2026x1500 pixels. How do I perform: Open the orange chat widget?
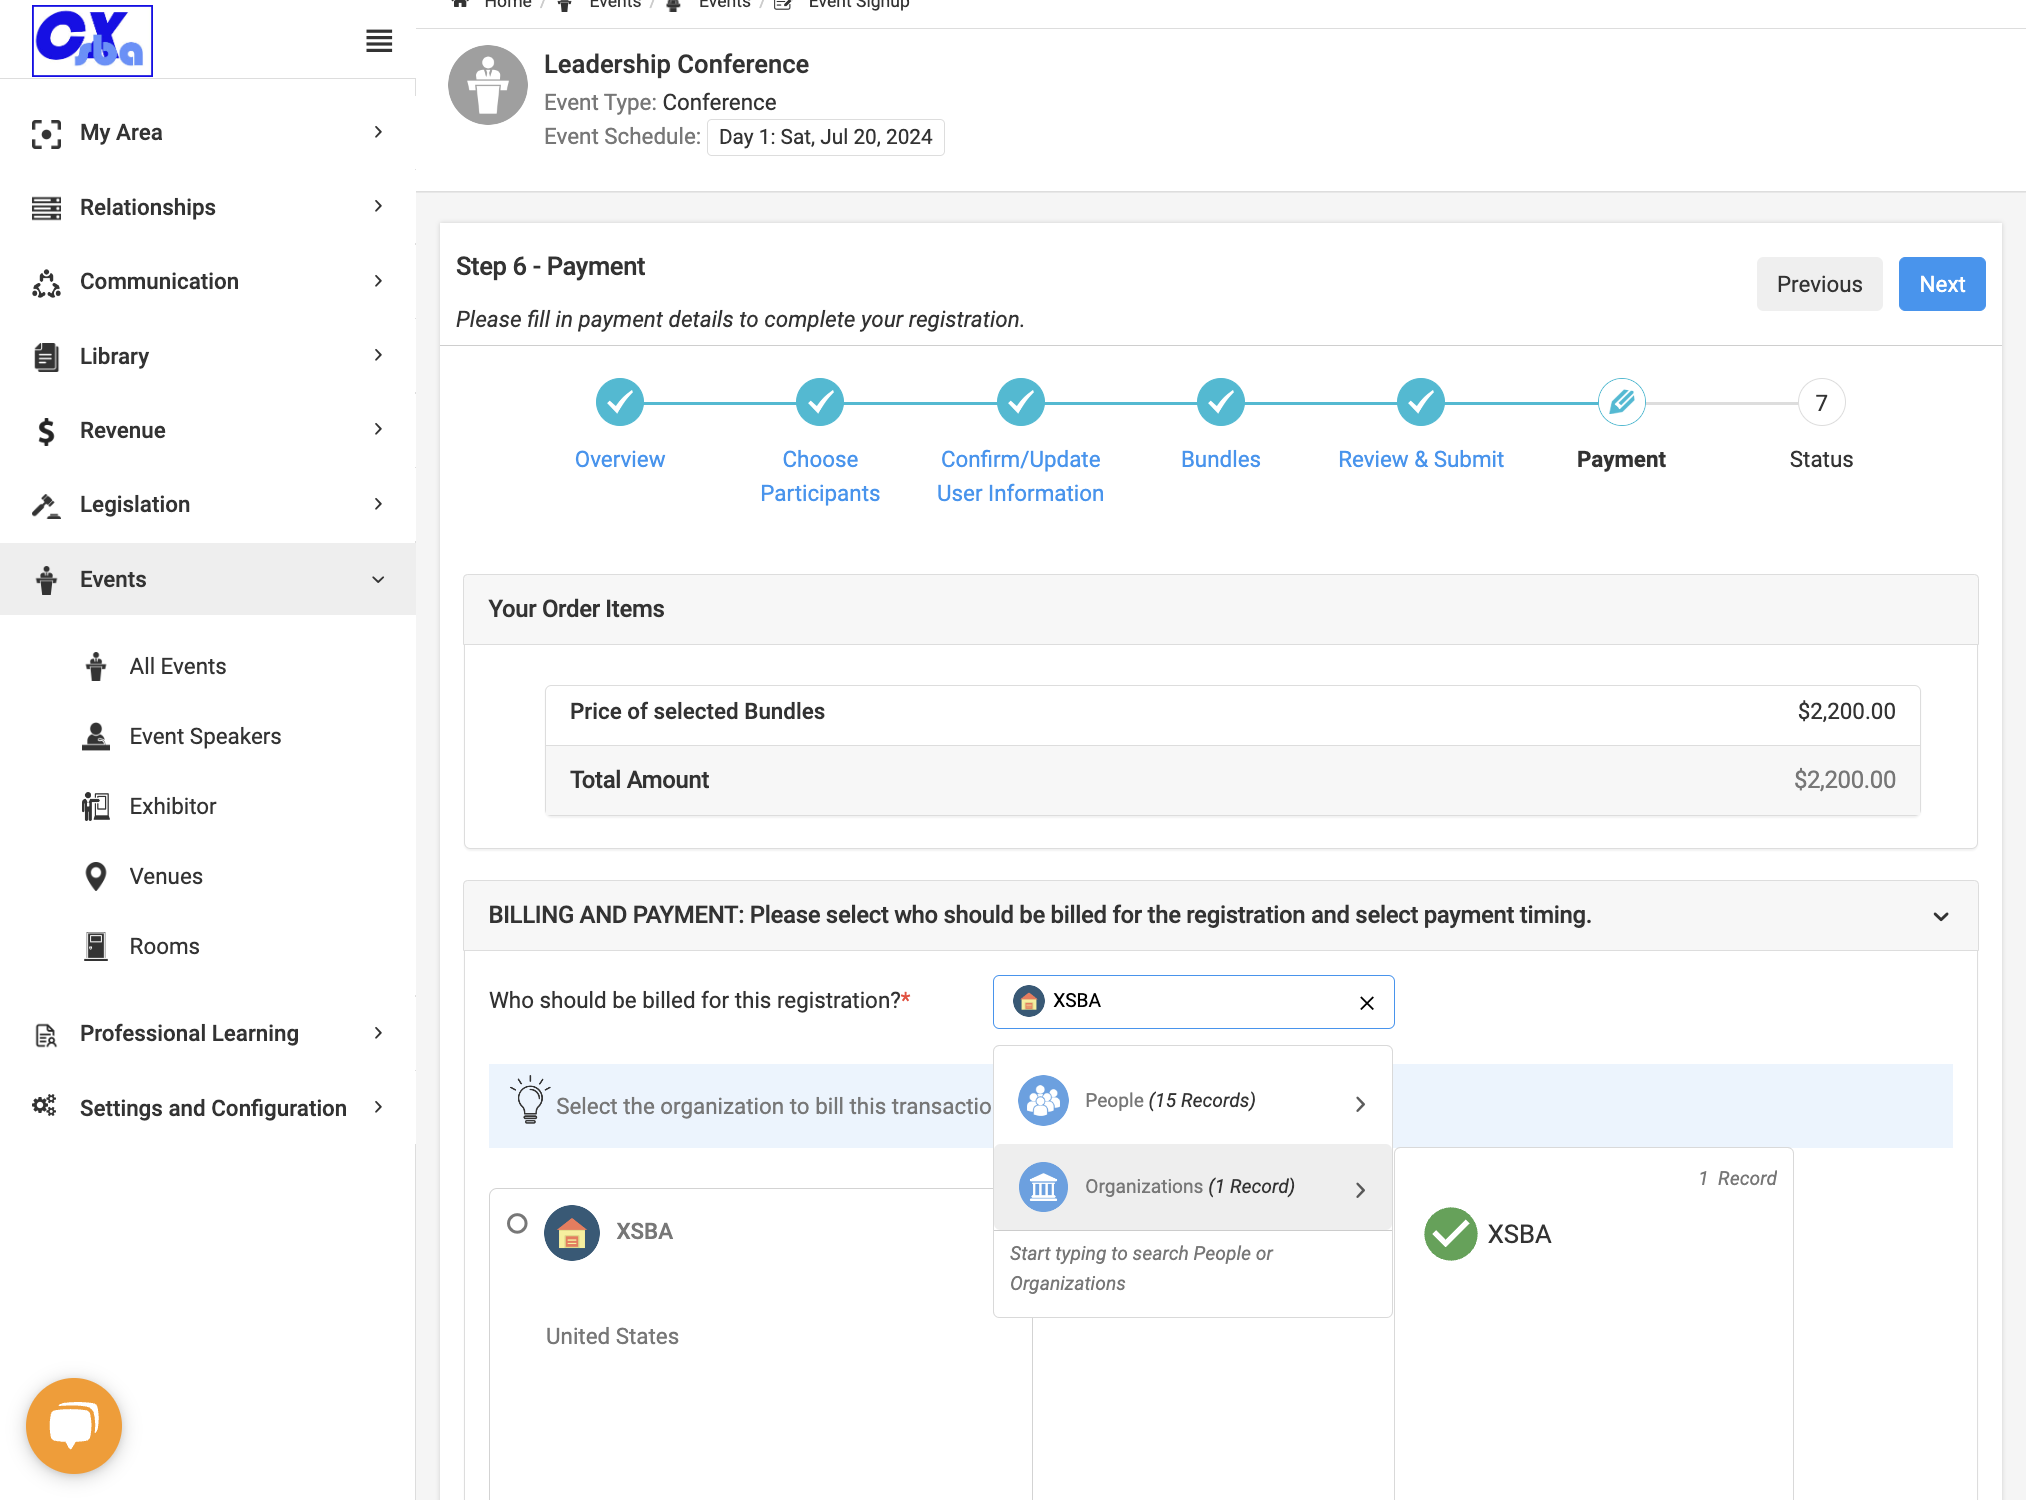click(x=74, y=1425)
